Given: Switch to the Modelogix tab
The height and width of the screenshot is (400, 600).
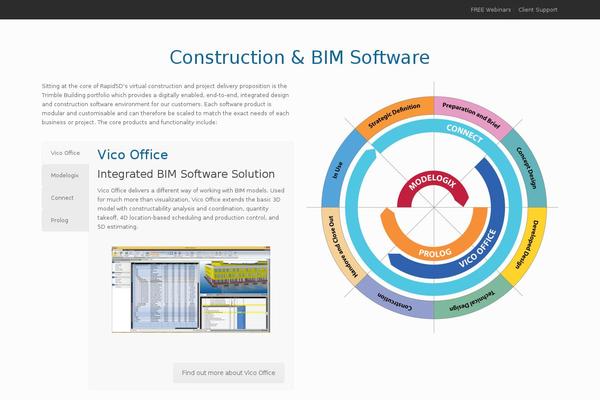Looking at the screenshot, I should 65,175.
